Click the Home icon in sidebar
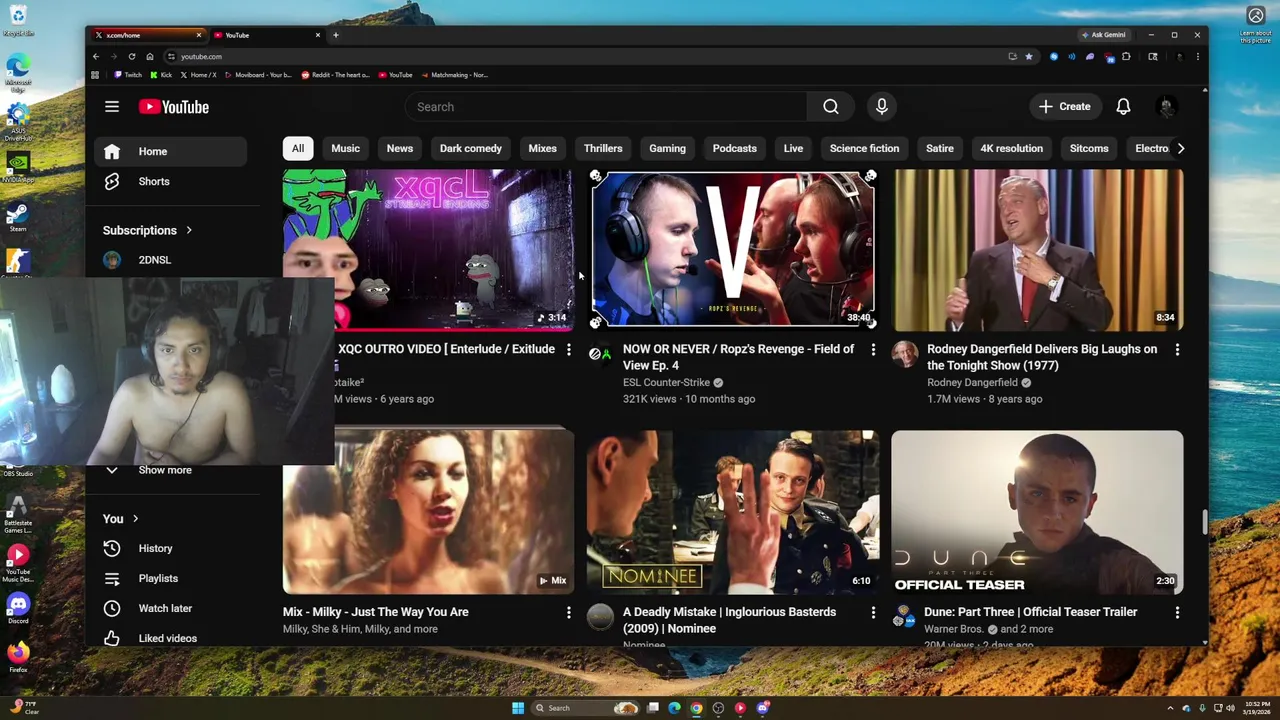1280x720 pixels. [112, 151]
